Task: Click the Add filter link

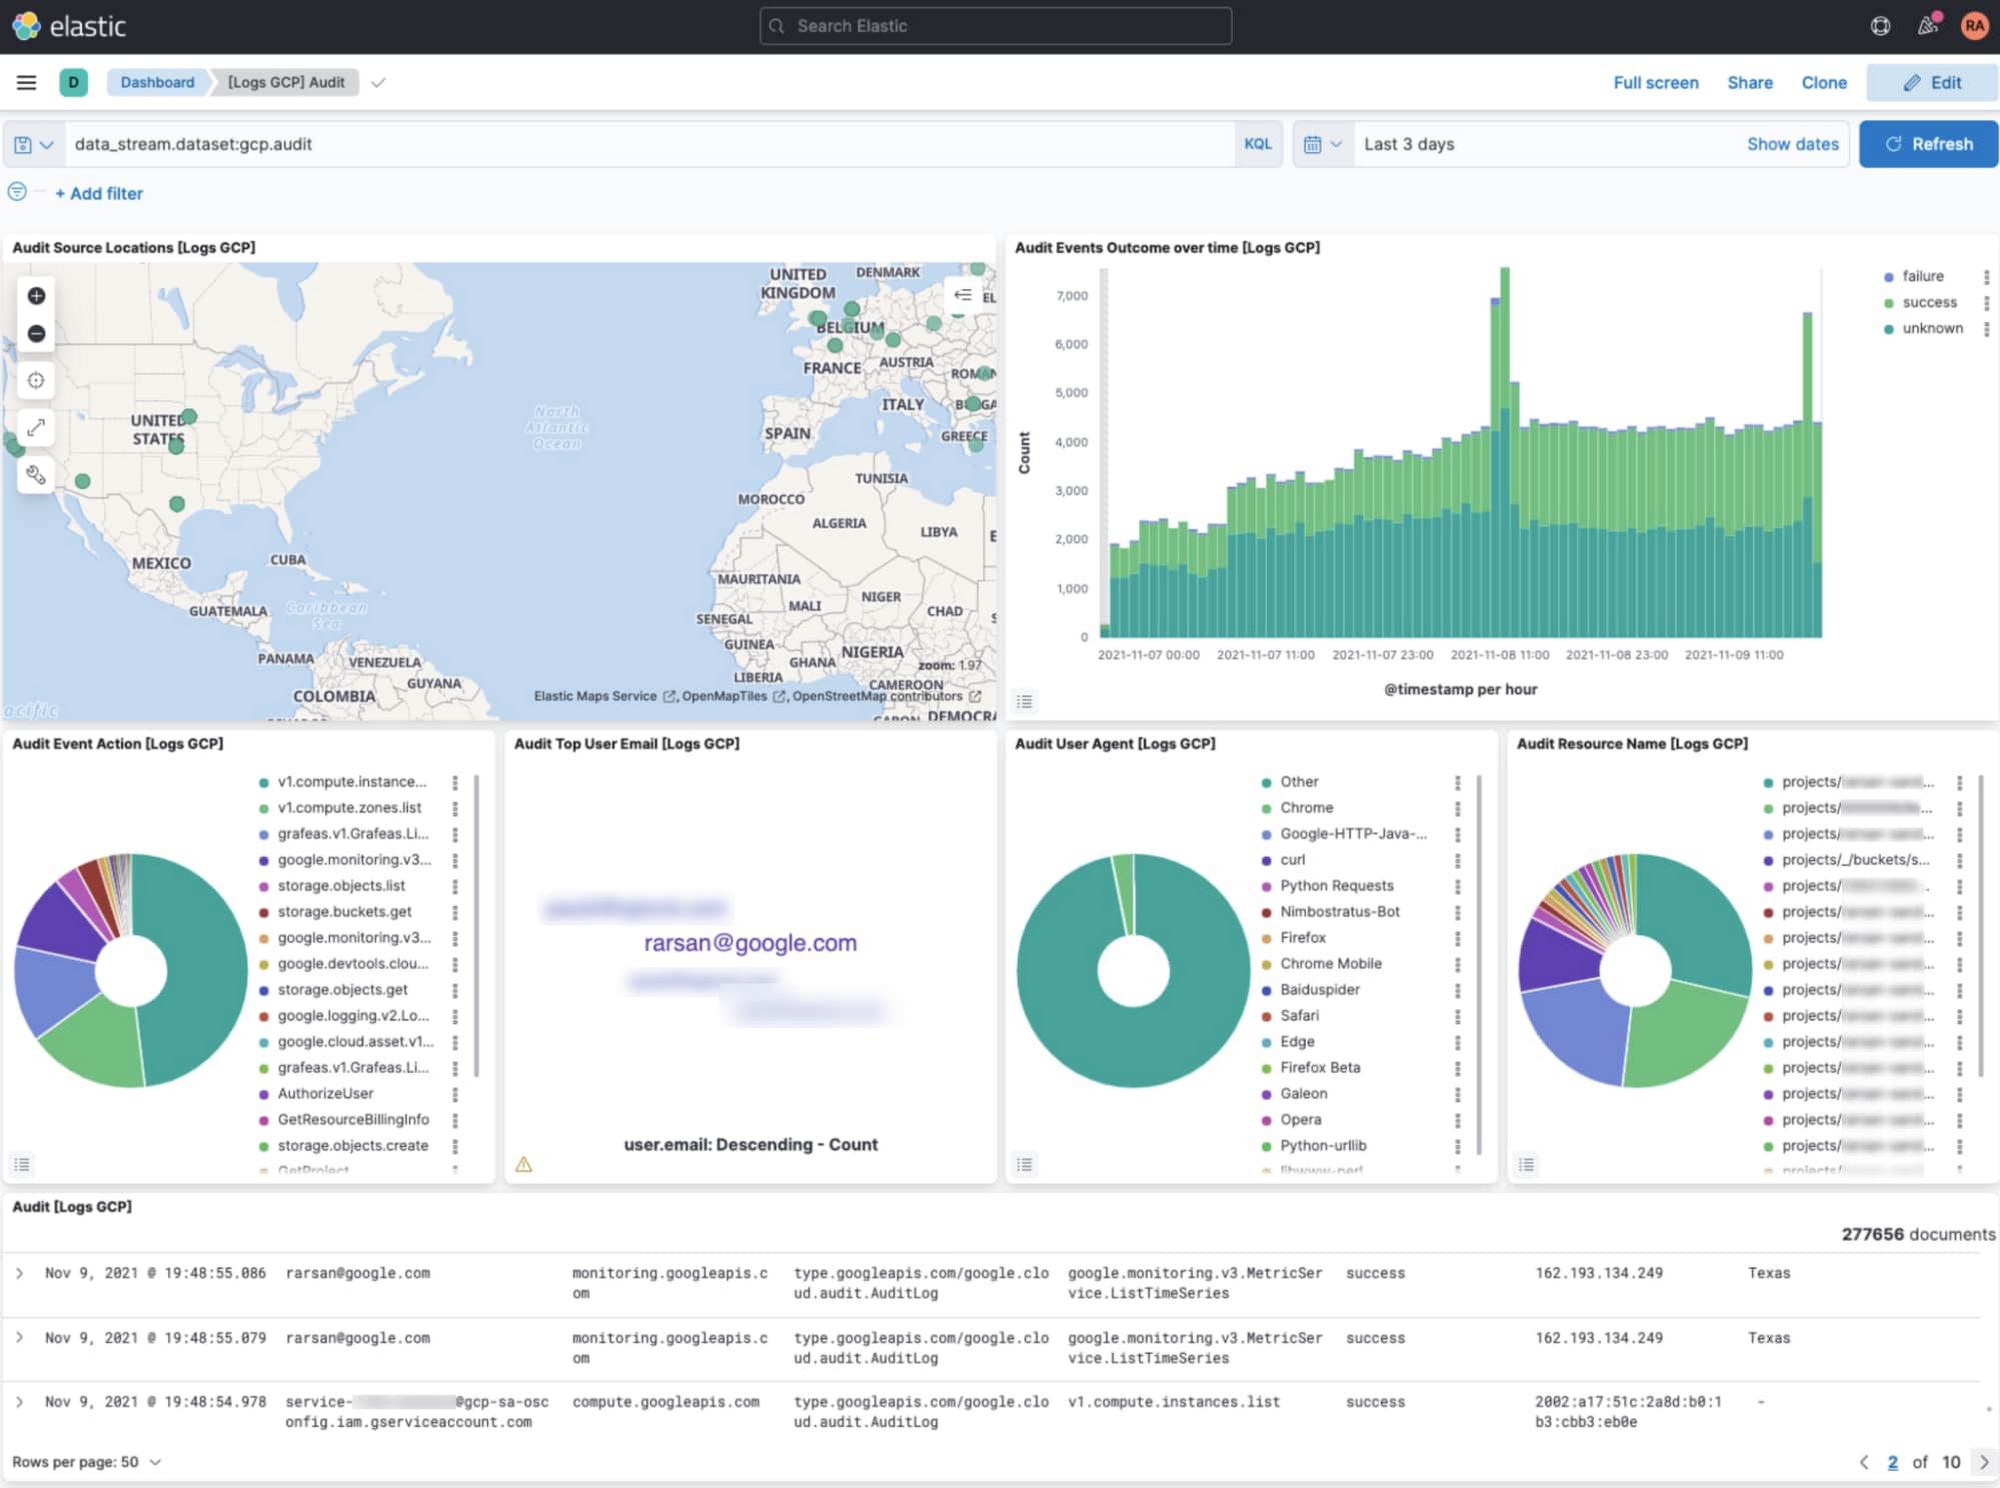Action: coord(97,194)
